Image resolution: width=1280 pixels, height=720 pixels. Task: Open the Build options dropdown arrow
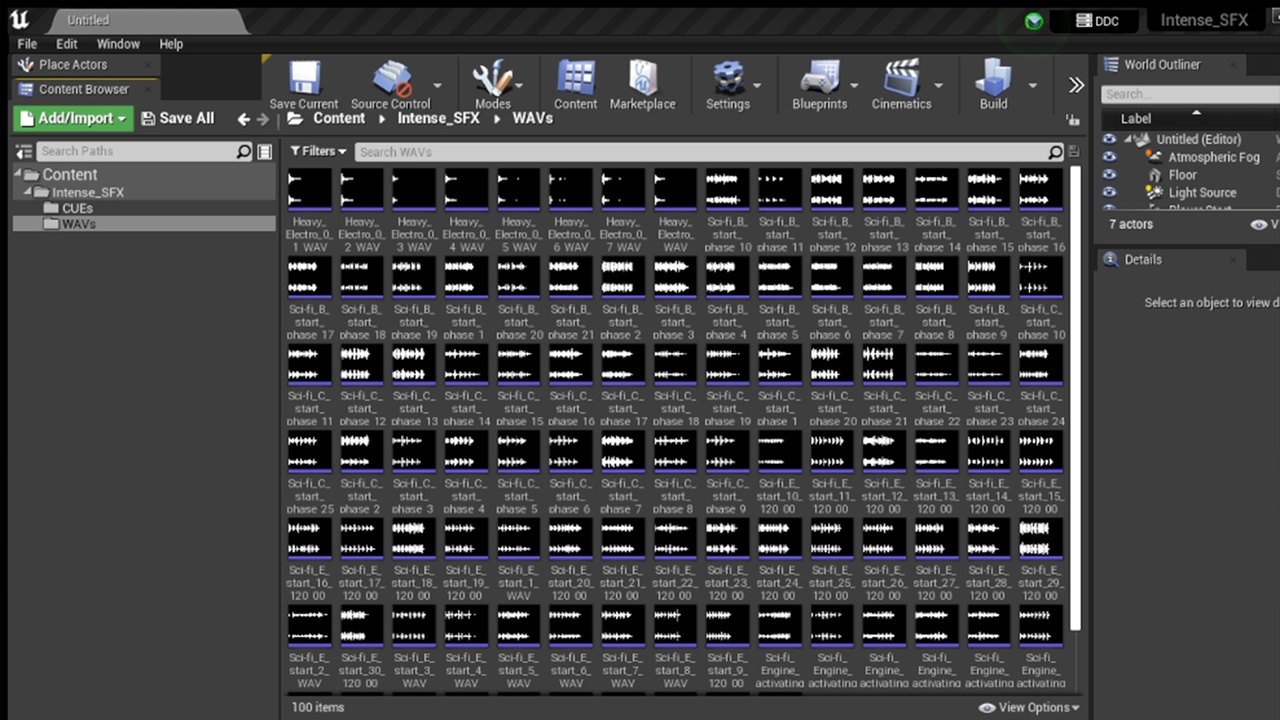coord(1033,85)
